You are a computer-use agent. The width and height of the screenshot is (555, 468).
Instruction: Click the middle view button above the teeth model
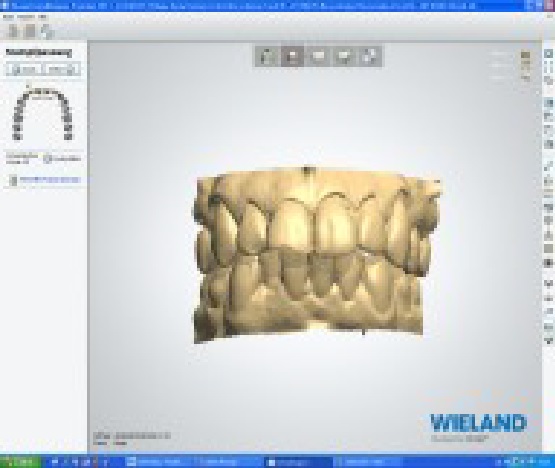click(318, 56)
